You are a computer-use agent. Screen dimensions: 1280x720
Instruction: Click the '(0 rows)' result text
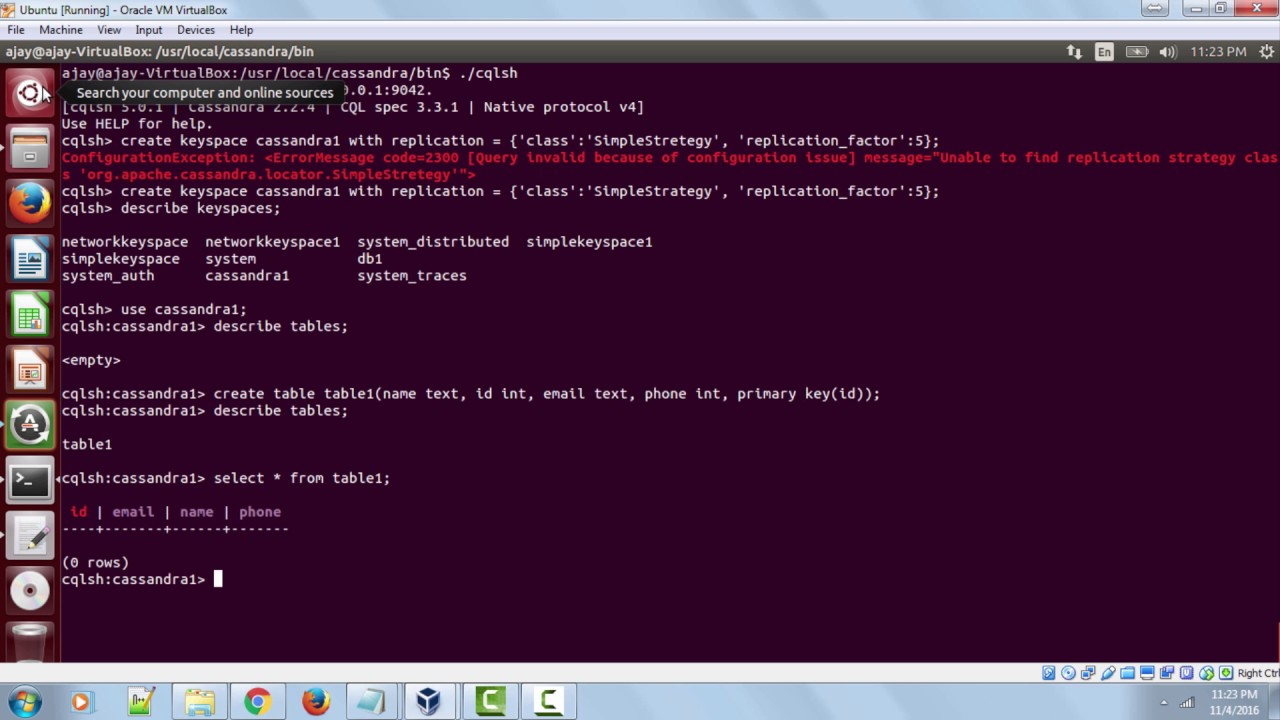(95, 562)
